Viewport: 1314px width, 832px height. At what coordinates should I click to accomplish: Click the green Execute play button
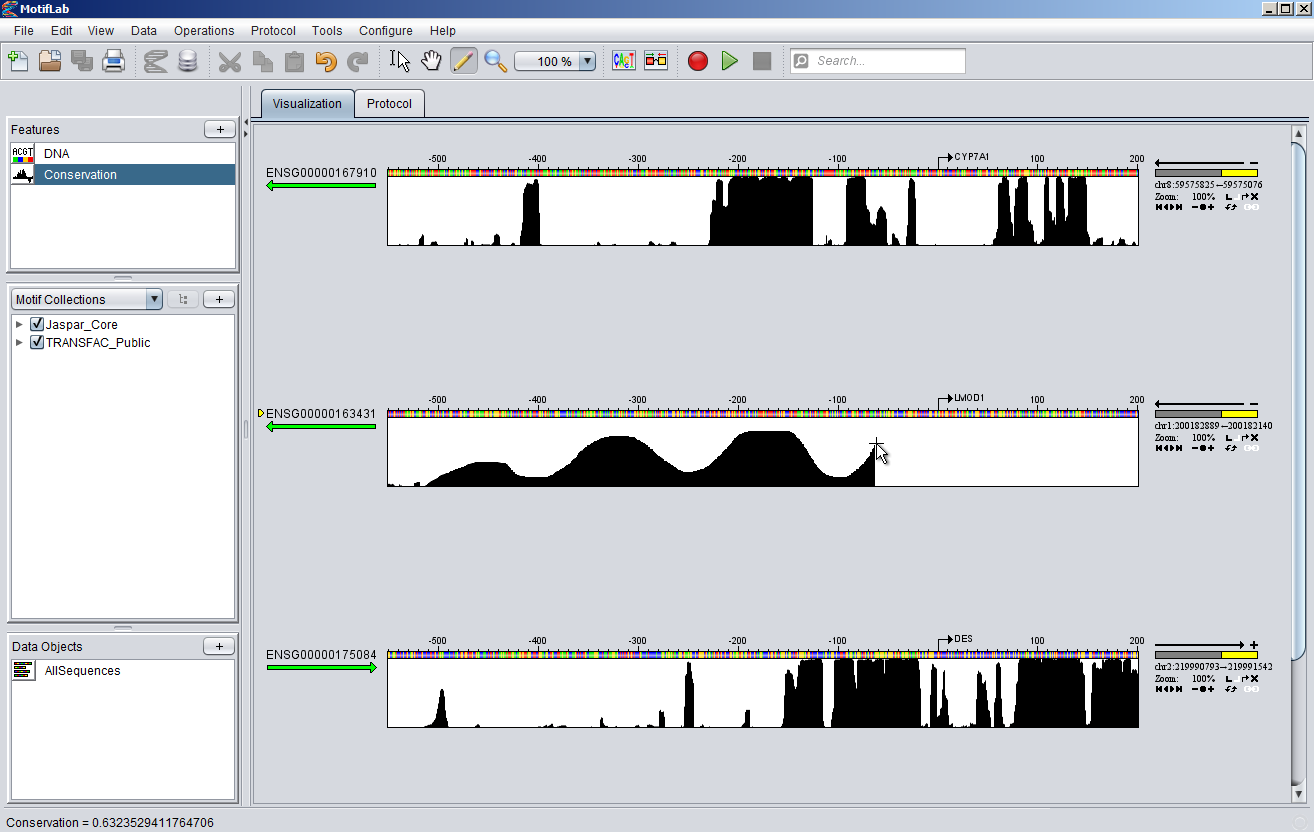730,61
